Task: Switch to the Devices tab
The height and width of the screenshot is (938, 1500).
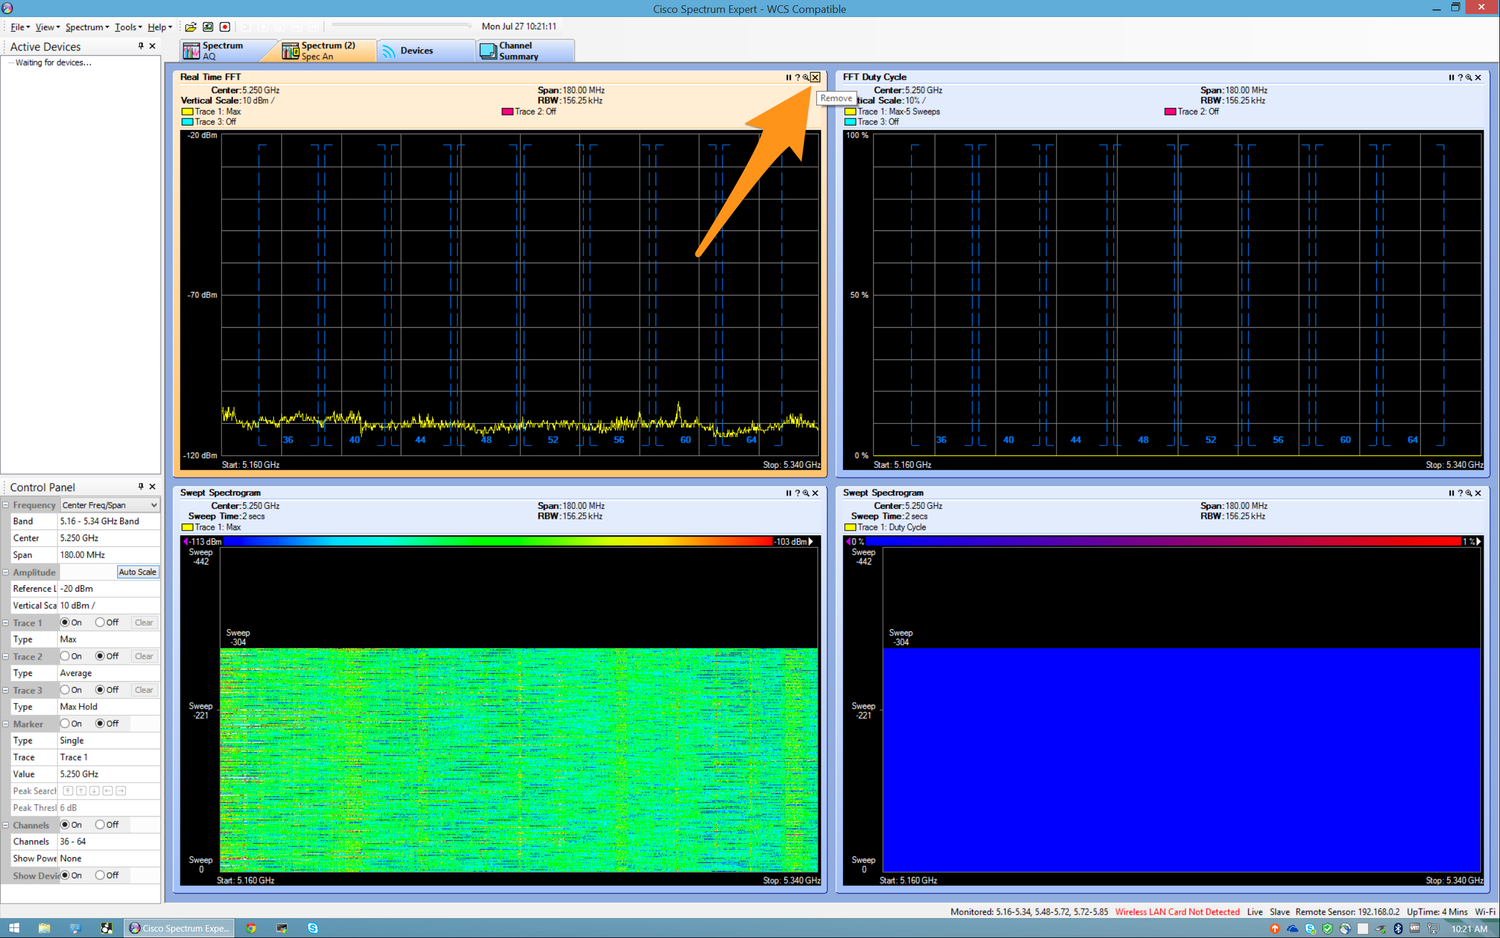Action: click(x=424, y=51)
